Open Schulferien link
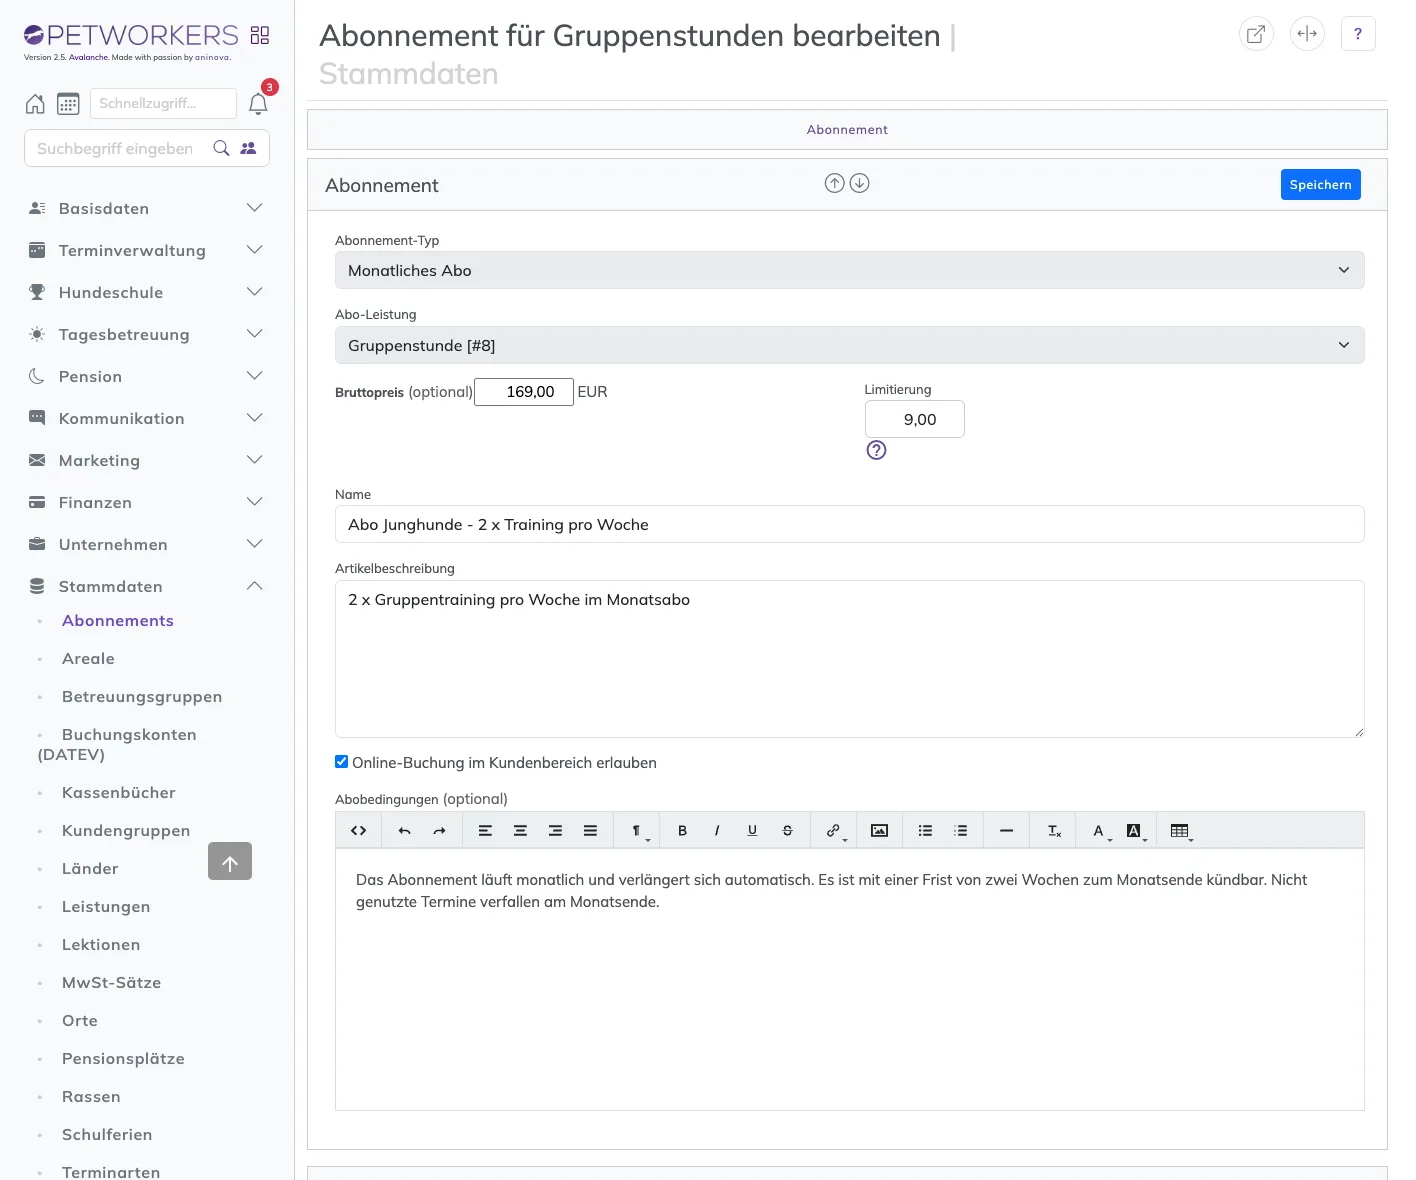Screen dimensions: 1416x1180 [107, 1135]
